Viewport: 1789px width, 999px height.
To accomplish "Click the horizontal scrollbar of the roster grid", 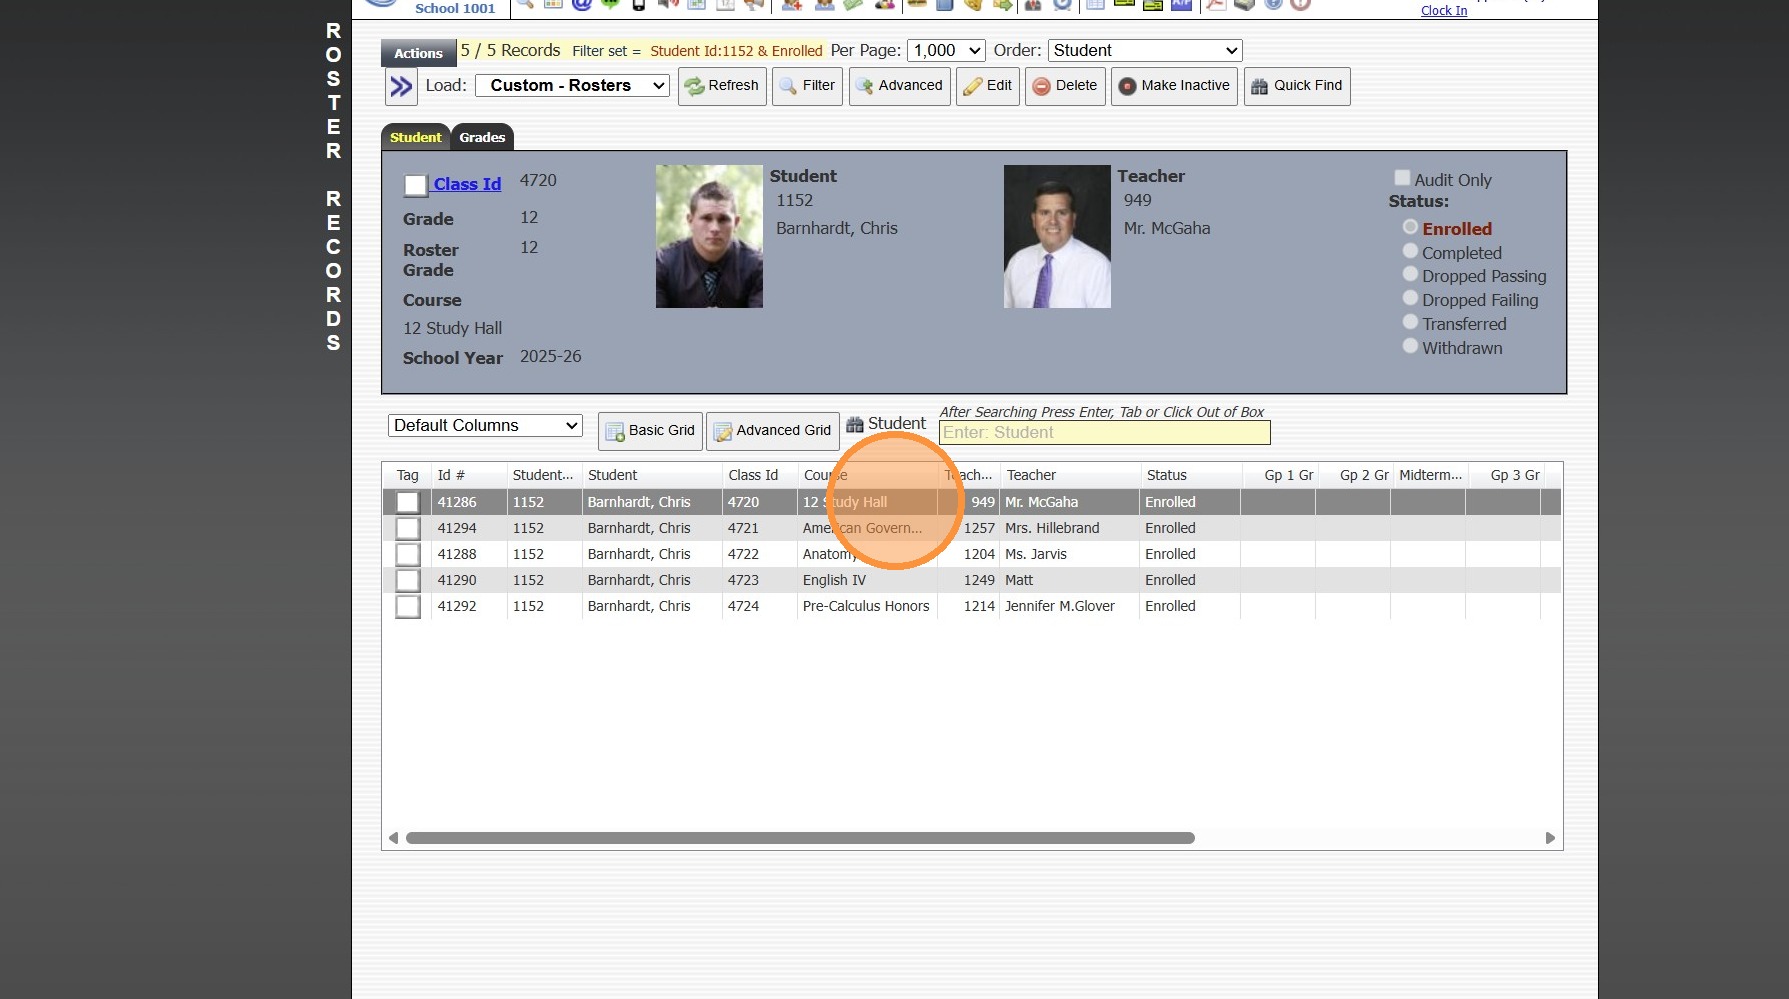I will click(x=800, y=838).
